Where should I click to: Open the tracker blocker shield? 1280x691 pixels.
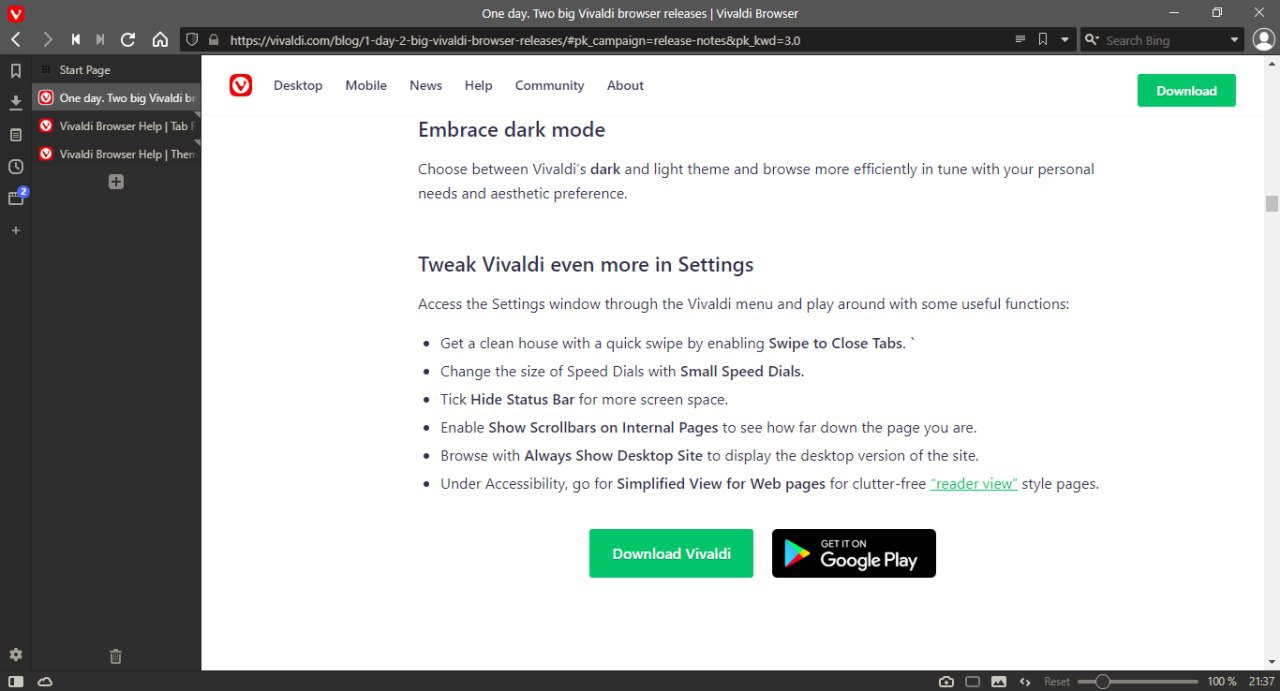coord(193,40)
